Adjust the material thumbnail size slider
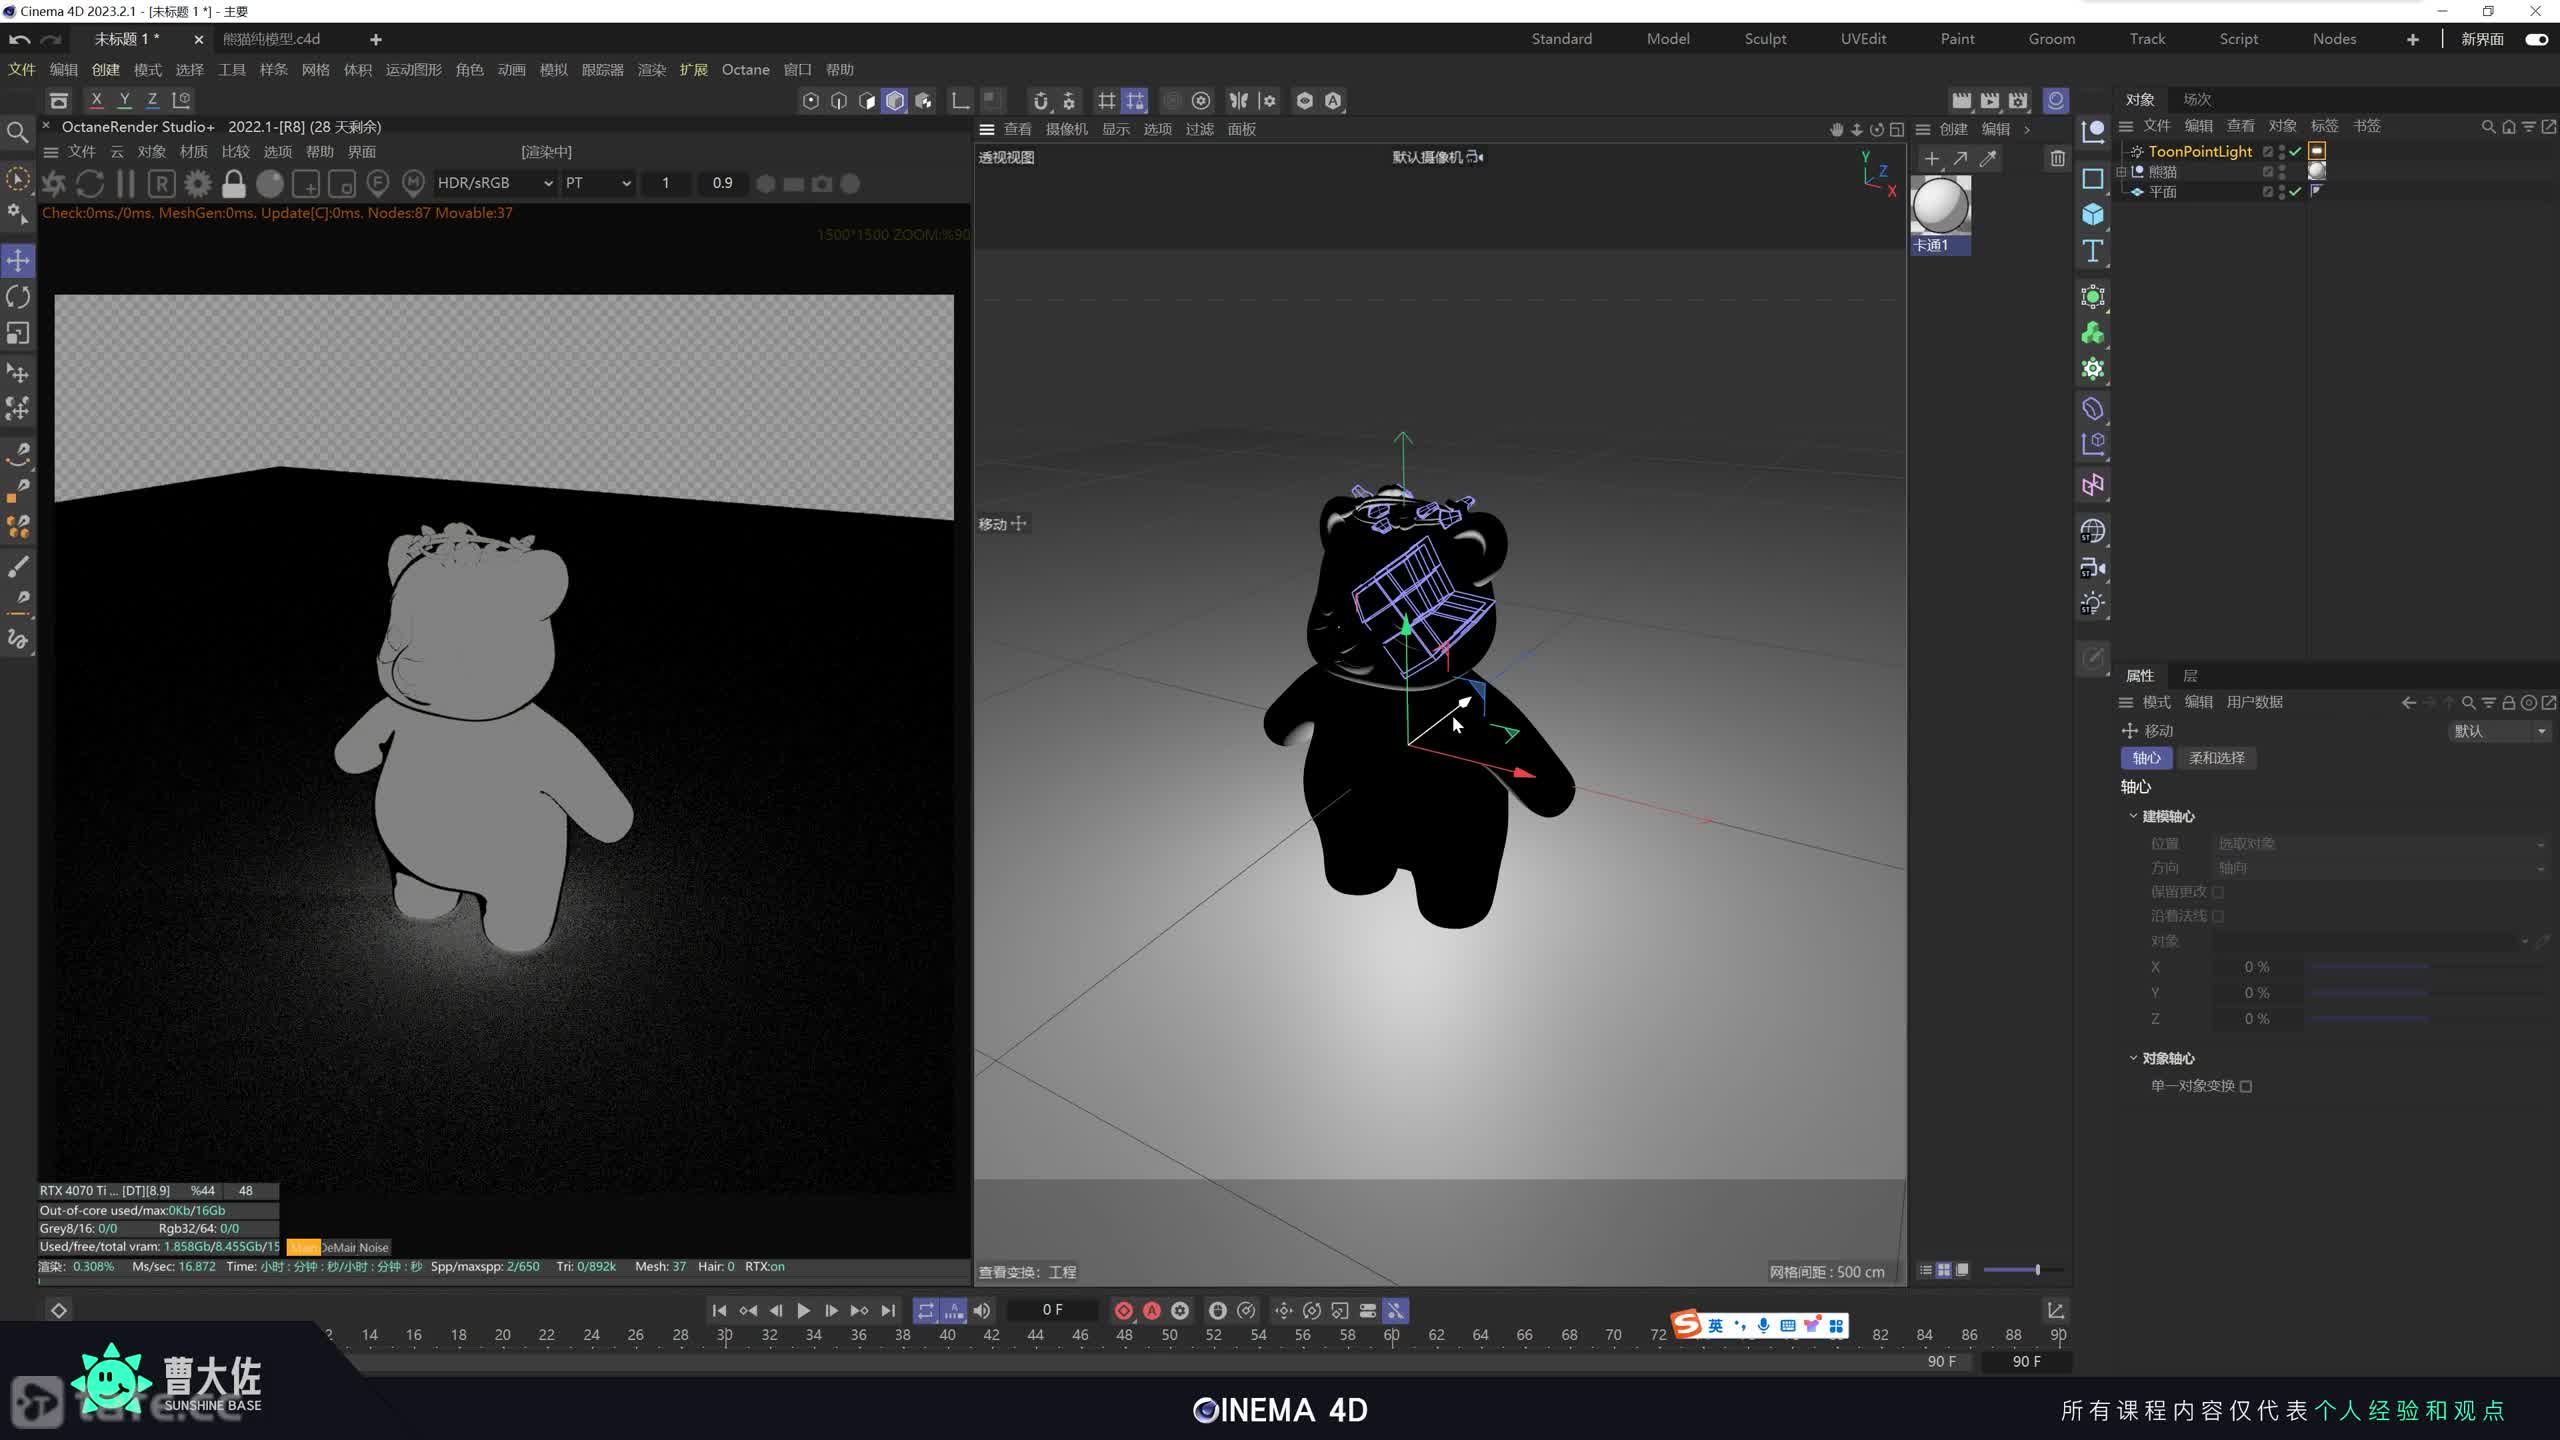This screenshot has width=2560, height=1440. (2037, 1270)
